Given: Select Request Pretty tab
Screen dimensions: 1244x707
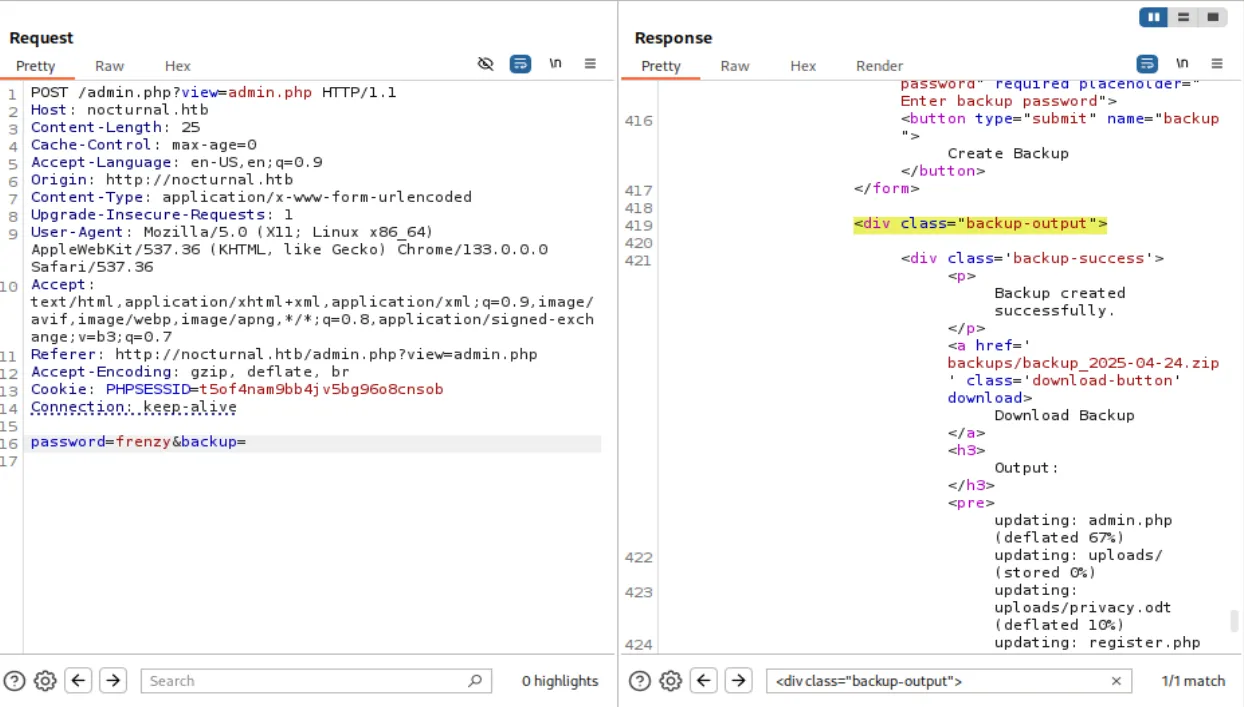Looking at the screenshot, I should [x=36, y=66].
